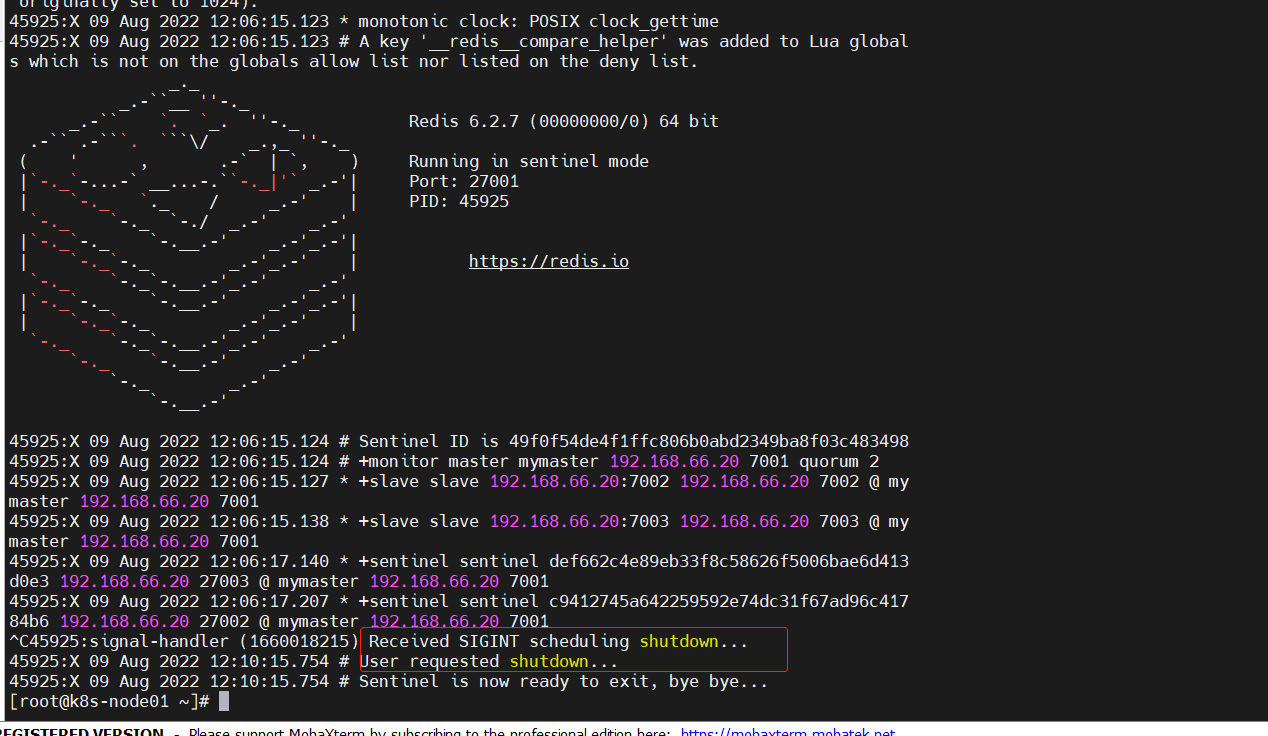Click 'Running in sentinel mode' line
Viewport: 1268px width, 736px height.
(529, 161)
